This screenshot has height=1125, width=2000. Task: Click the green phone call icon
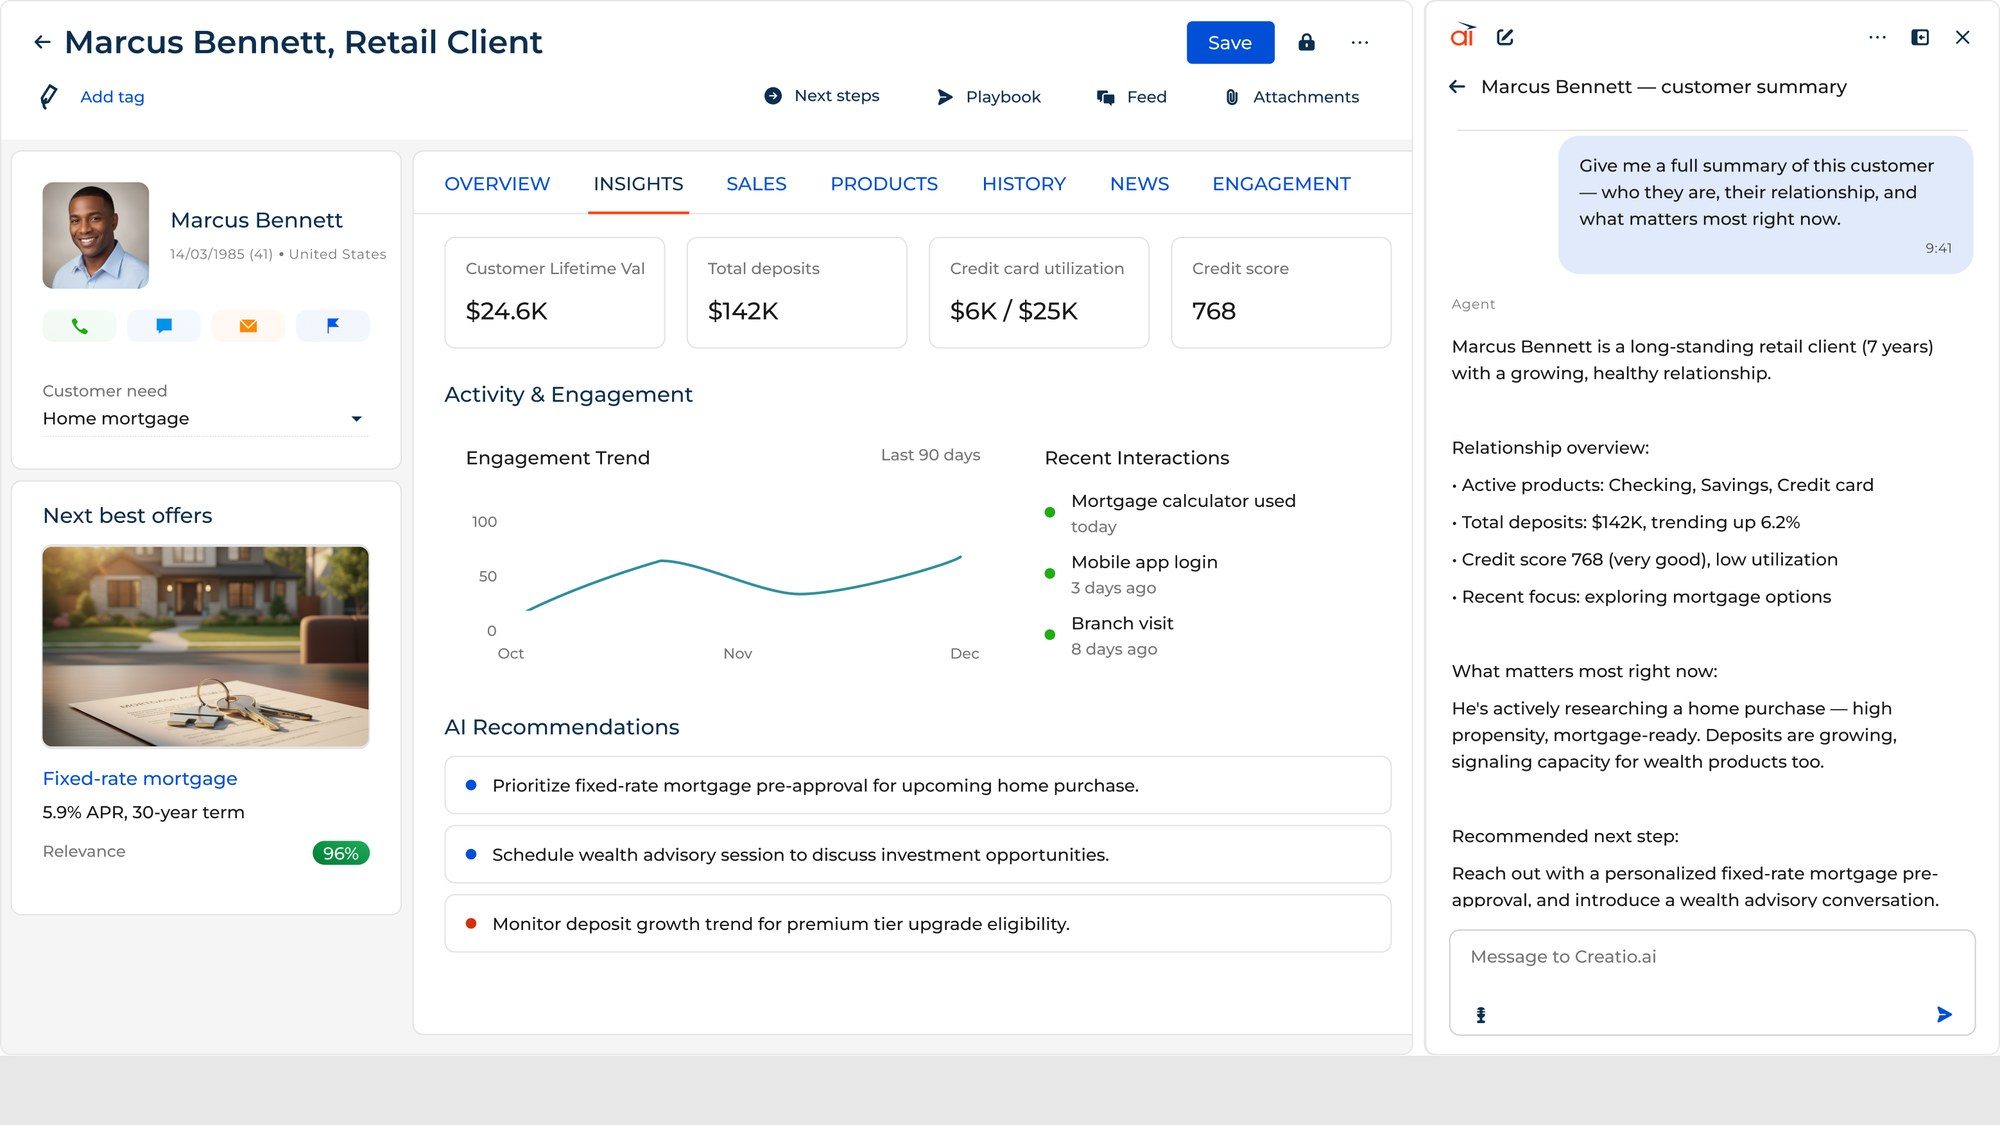(79, 326)
